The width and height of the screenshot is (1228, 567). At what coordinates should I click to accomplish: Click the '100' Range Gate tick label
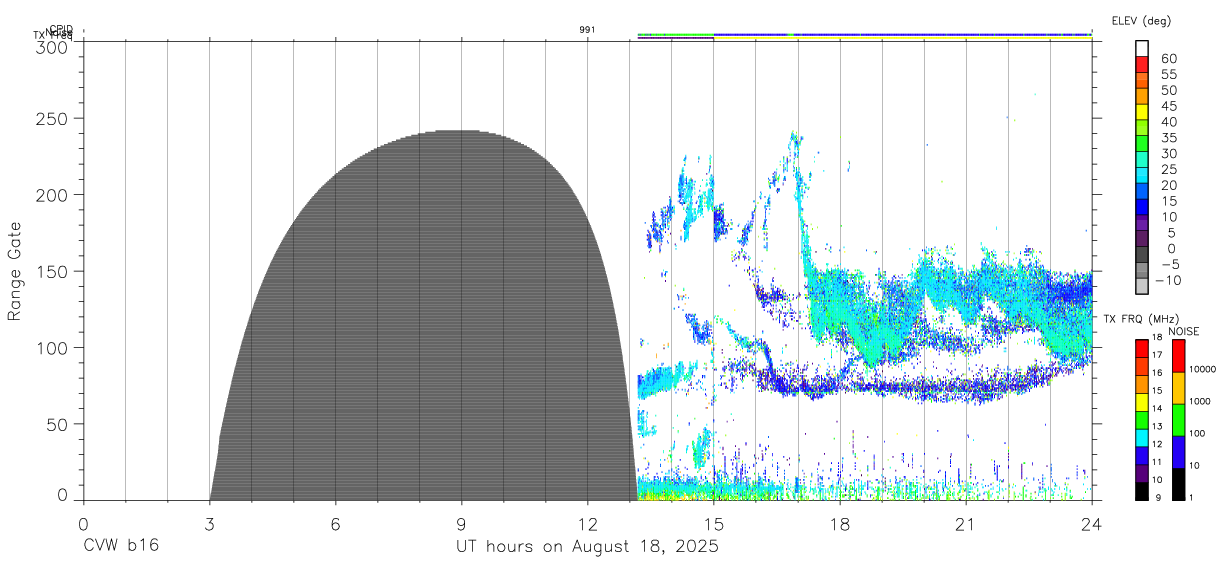(54, 348)
